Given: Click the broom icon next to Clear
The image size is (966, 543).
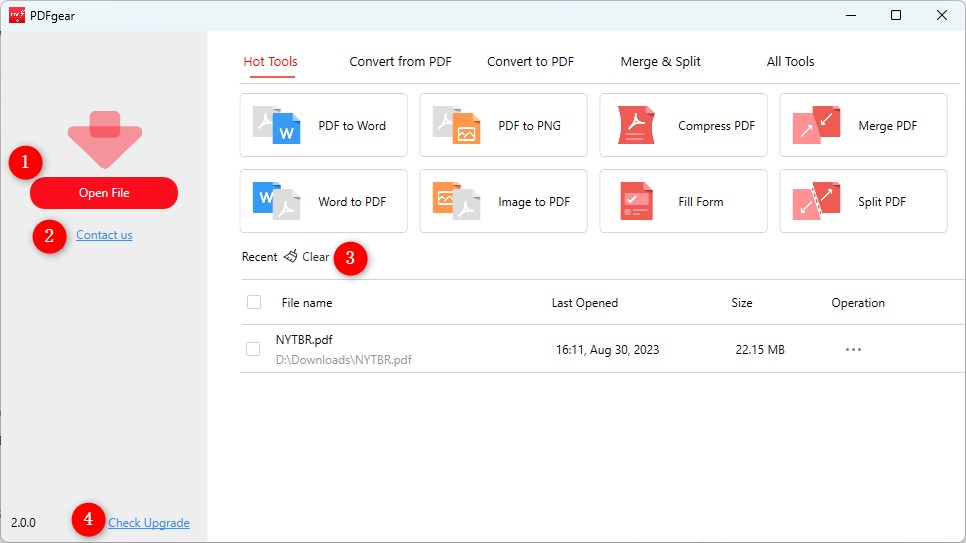Looking at the screenshot, I should pos(290,257).
